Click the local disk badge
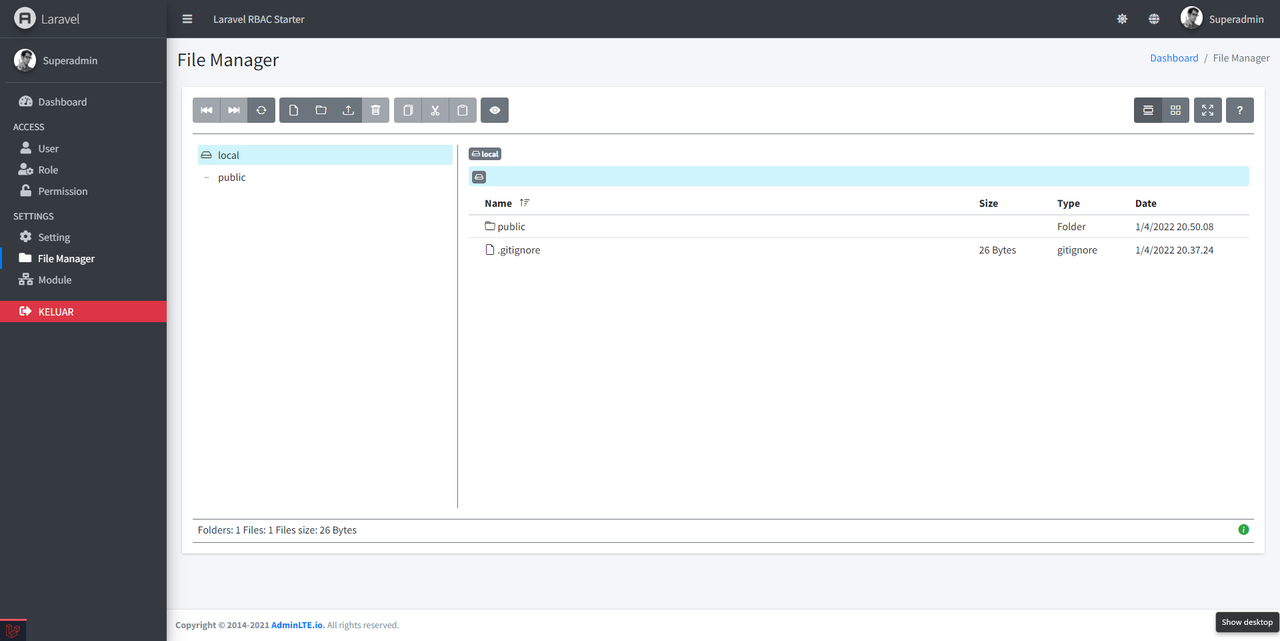This screenshot has height=641, width=1280. tap(485, 154)
